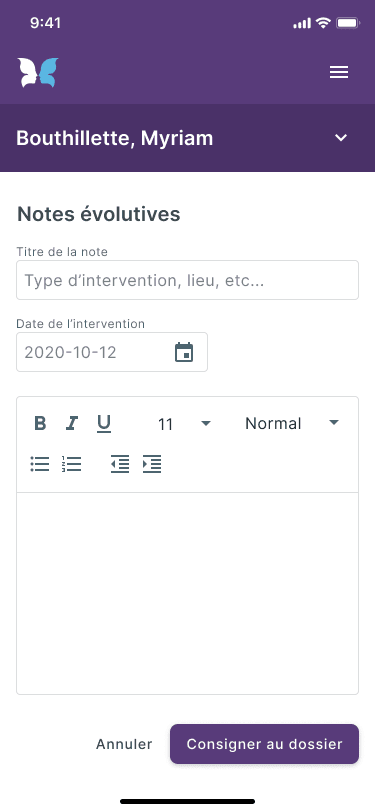Image resolution: width=375 pixels, height=812 pixels.
Task: Insert a bulleted list
Action: 40,464
